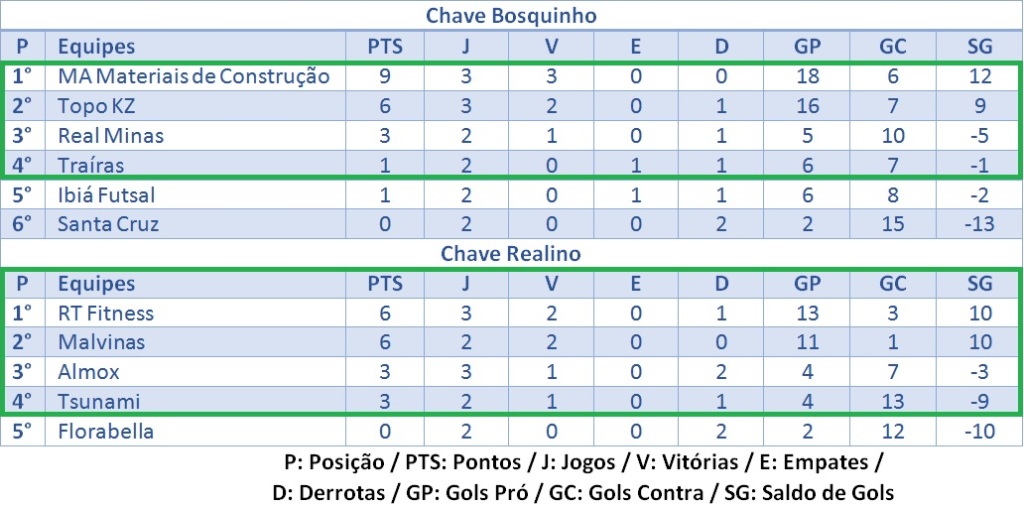Click the RT Fitness team cell
This screenshot has height=506, width=1024.
click(105, 313)
